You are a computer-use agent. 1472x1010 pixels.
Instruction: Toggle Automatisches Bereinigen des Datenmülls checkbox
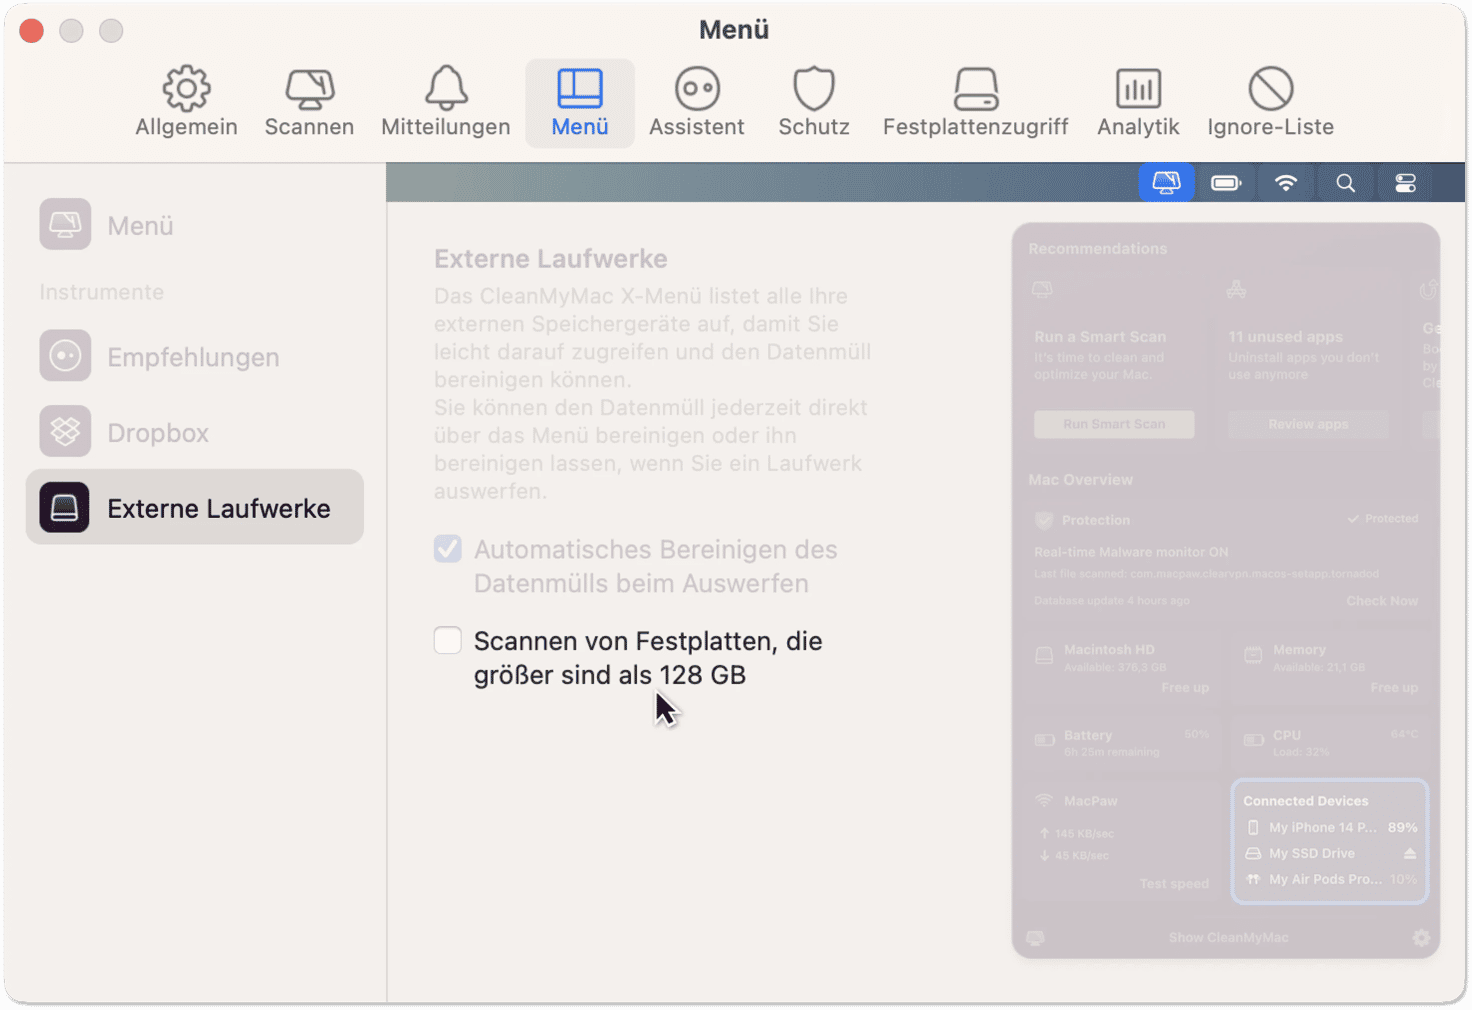(448, 549)
